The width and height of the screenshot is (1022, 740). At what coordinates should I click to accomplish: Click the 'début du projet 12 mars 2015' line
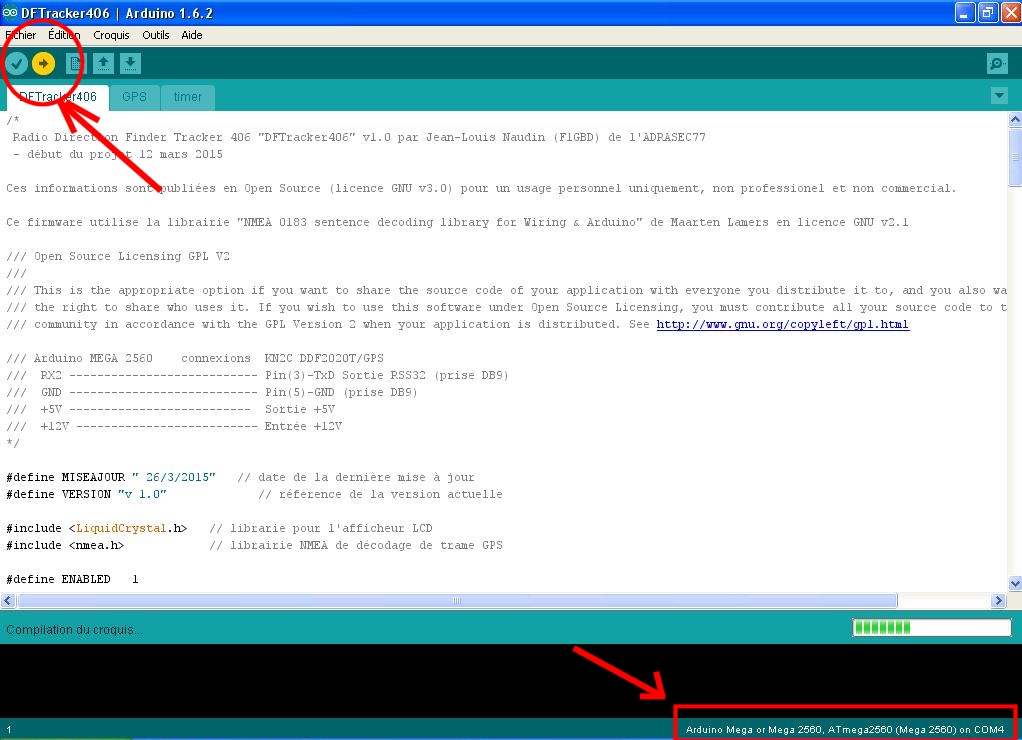point(117,155)
